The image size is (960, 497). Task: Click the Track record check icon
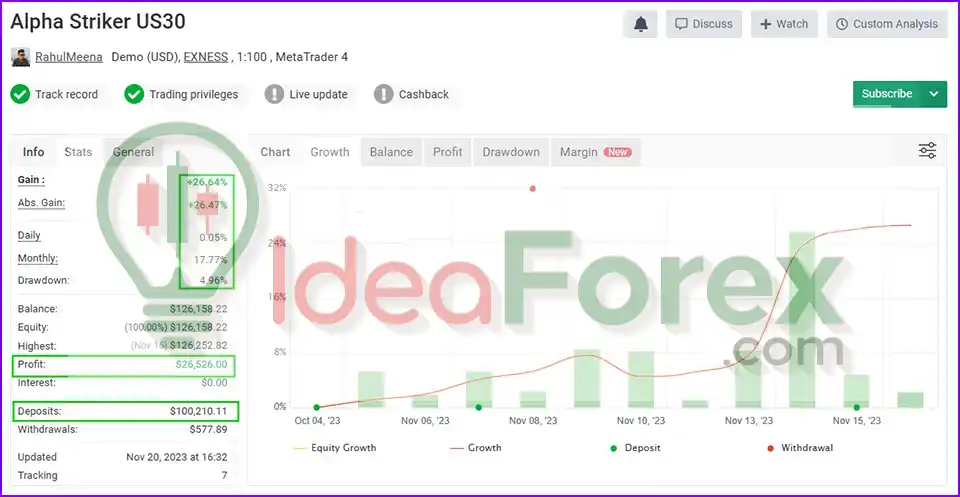pos(20,94)
